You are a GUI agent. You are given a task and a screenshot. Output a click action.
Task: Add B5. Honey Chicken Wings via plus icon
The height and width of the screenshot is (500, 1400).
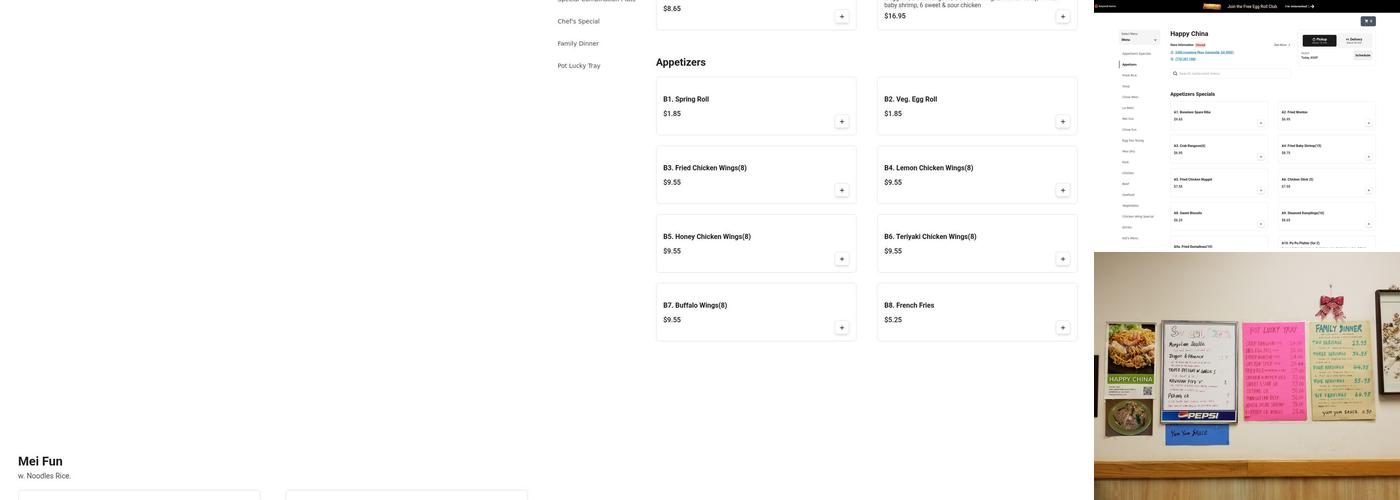[x=841, y=259]
